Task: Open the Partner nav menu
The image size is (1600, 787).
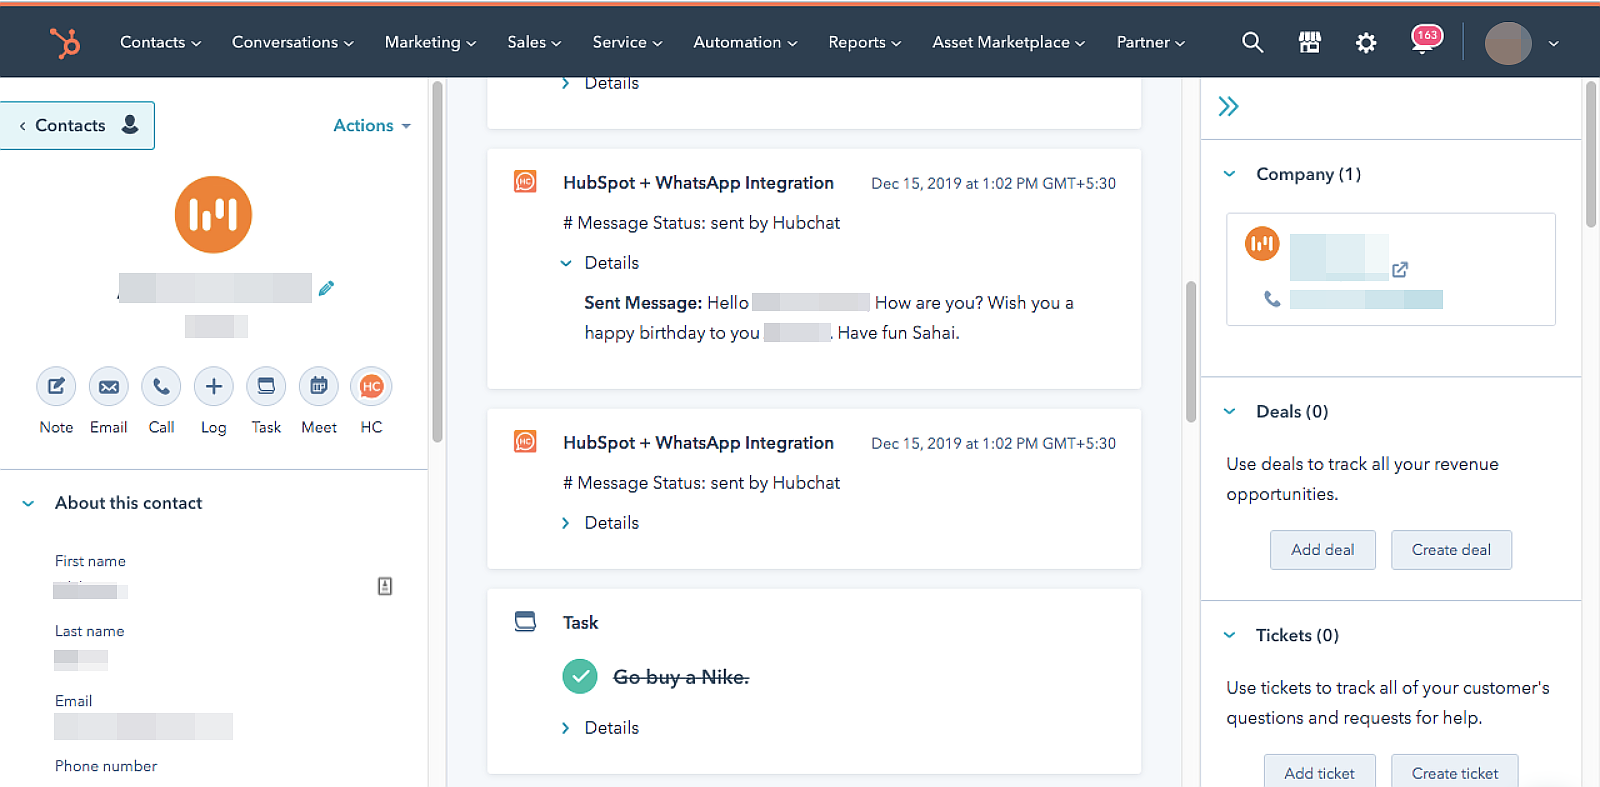Action: point(1150,42)
